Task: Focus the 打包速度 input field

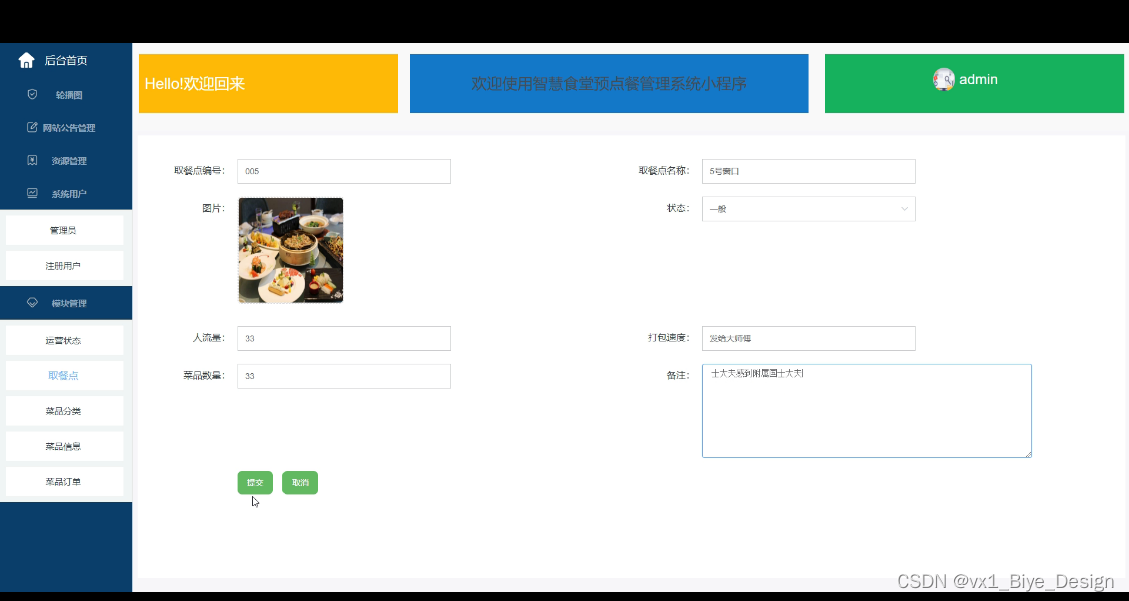Action: (809, 338)
